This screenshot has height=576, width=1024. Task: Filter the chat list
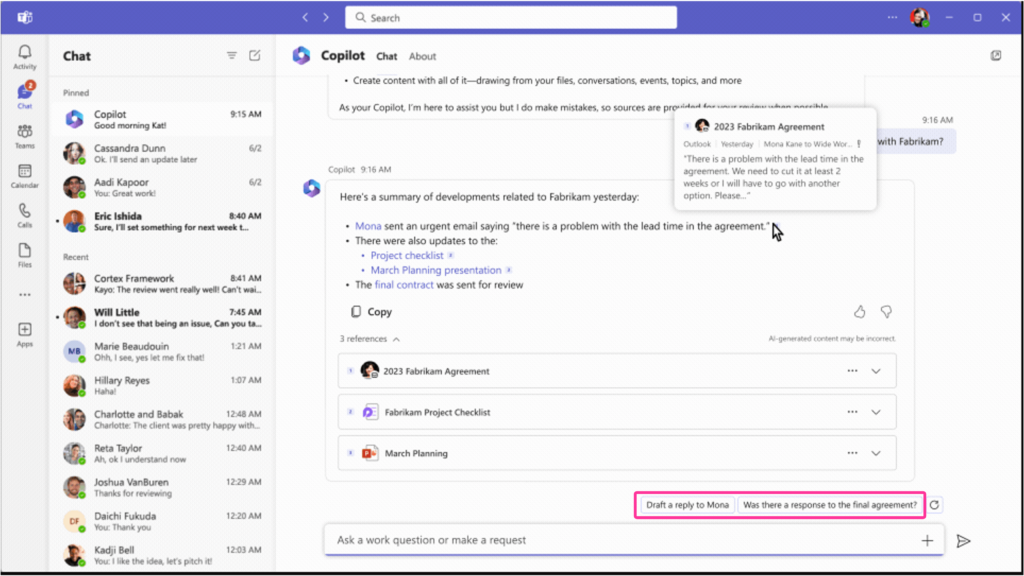coord(231,55)
